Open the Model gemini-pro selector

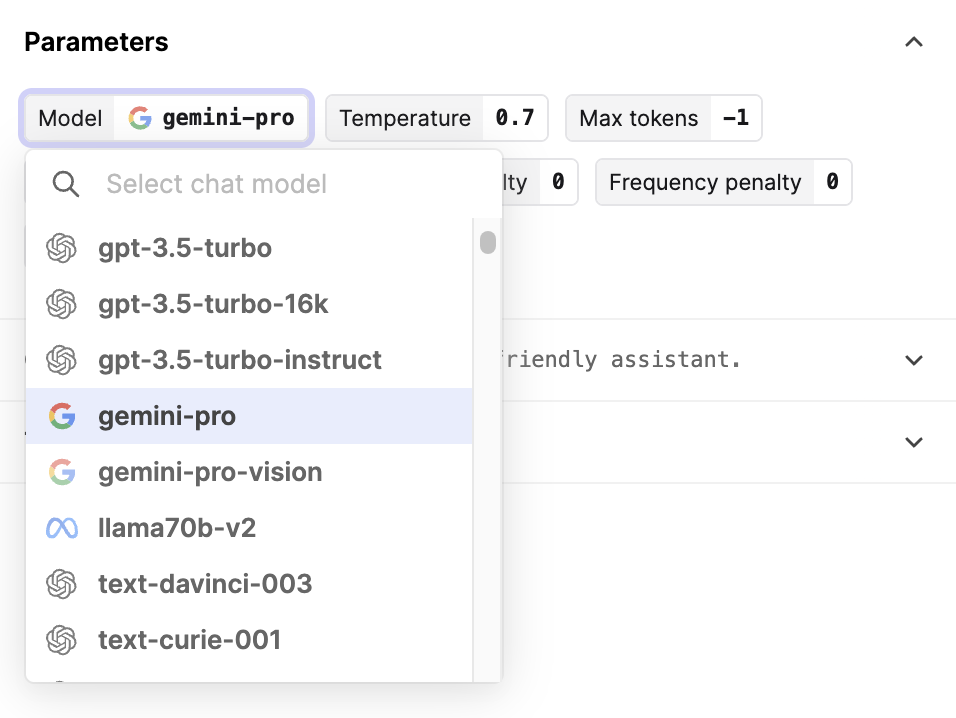point(166,118)
